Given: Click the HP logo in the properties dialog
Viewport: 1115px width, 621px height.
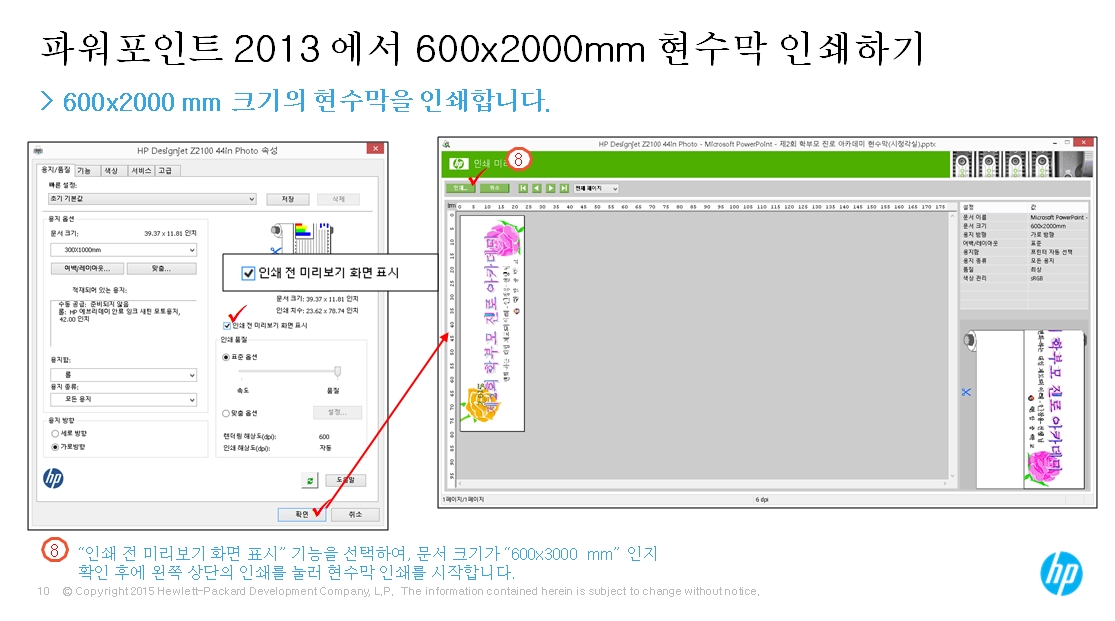Looking at the screenshot, I should coord(53,478).
